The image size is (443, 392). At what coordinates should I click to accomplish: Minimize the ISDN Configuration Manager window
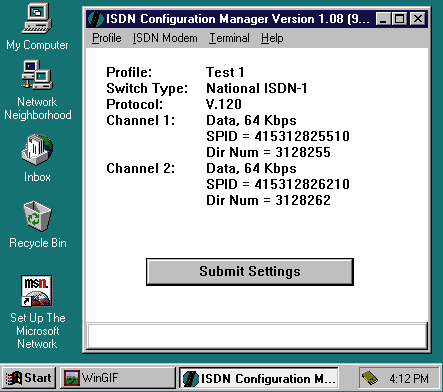coord(383,19)
